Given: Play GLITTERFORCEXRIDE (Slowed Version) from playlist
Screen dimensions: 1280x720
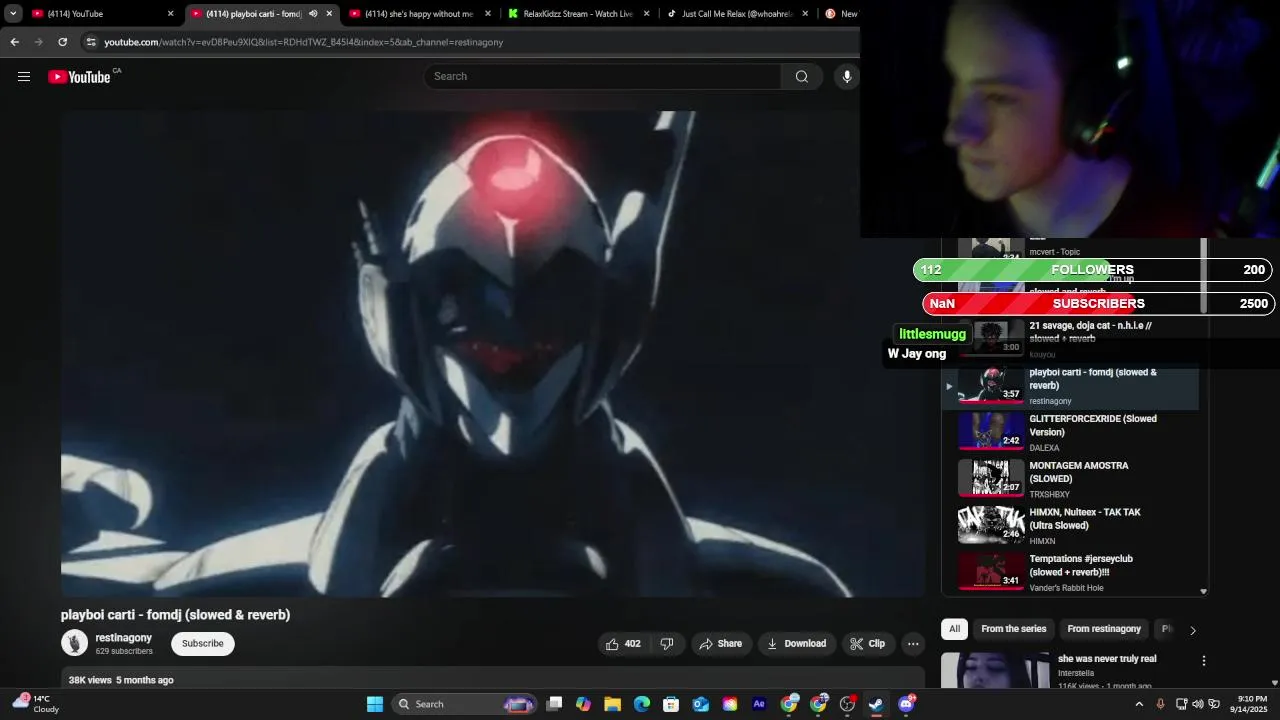Looking at the screenshot, I should point(1070,432).
